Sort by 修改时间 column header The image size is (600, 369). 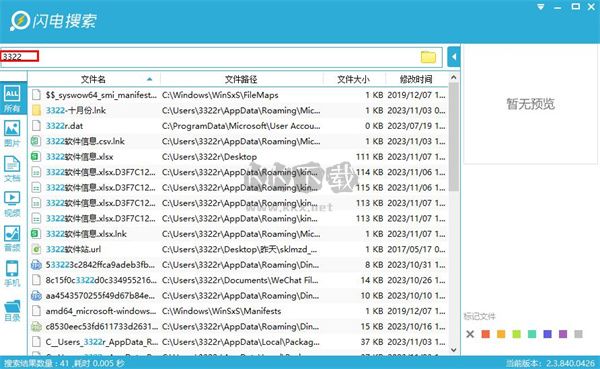click(416, 79)
